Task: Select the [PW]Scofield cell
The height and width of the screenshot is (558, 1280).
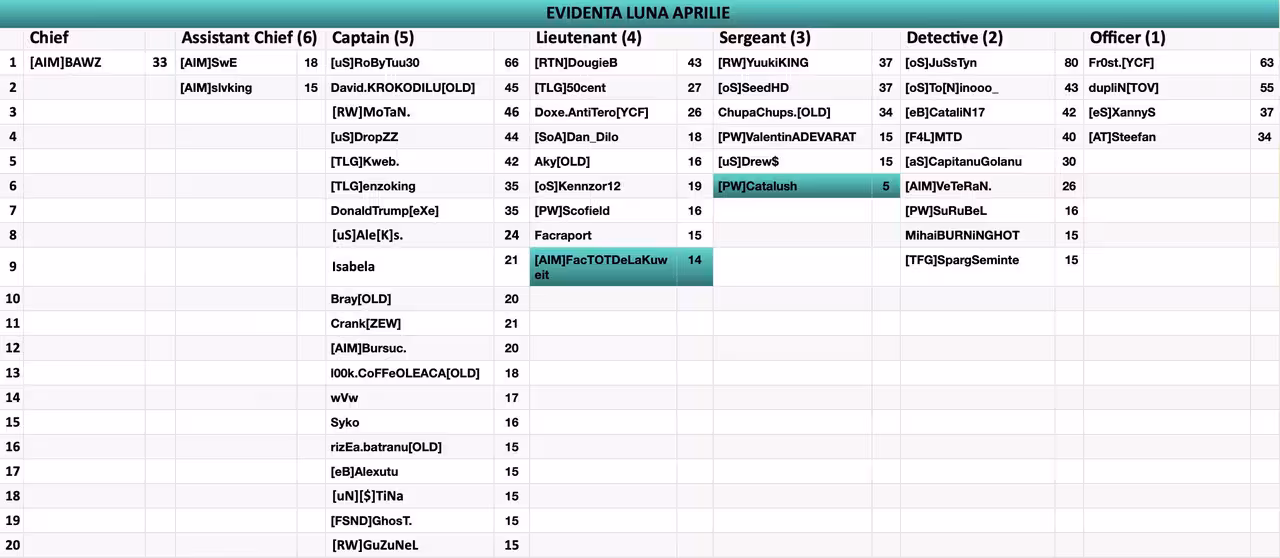Action: click(x=603, y=210)
